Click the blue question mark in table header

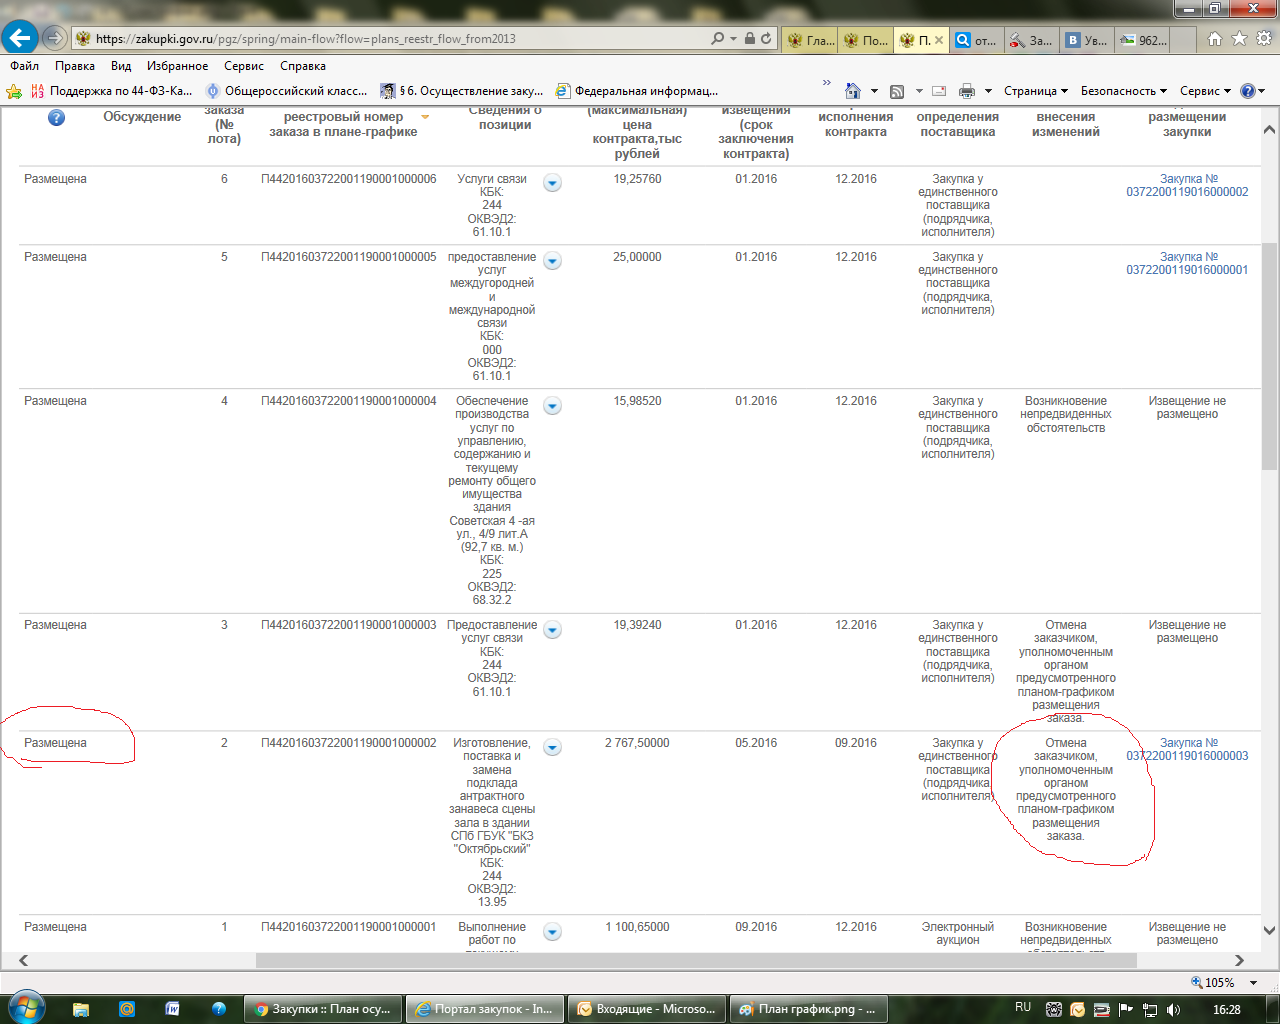(56, 117)
